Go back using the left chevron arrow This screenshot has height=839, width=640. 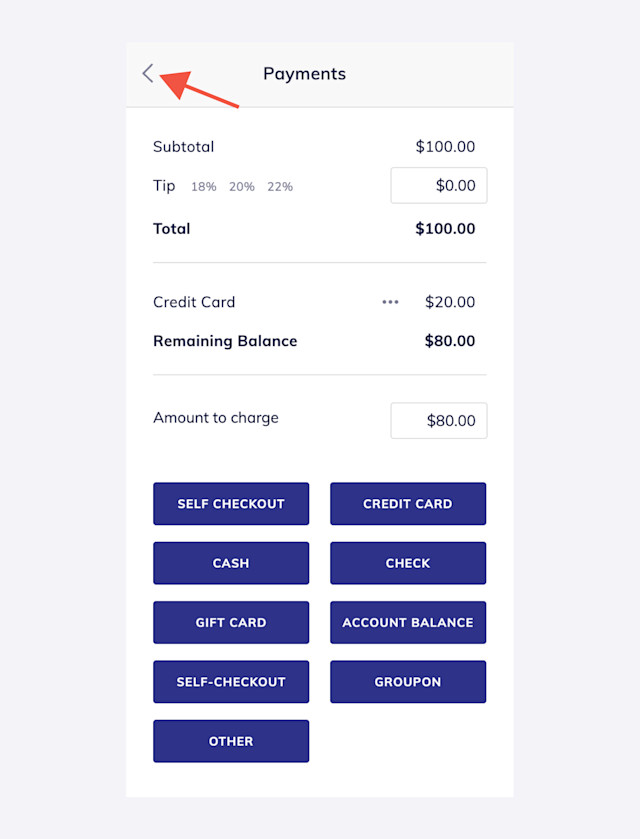click(148, 73)
